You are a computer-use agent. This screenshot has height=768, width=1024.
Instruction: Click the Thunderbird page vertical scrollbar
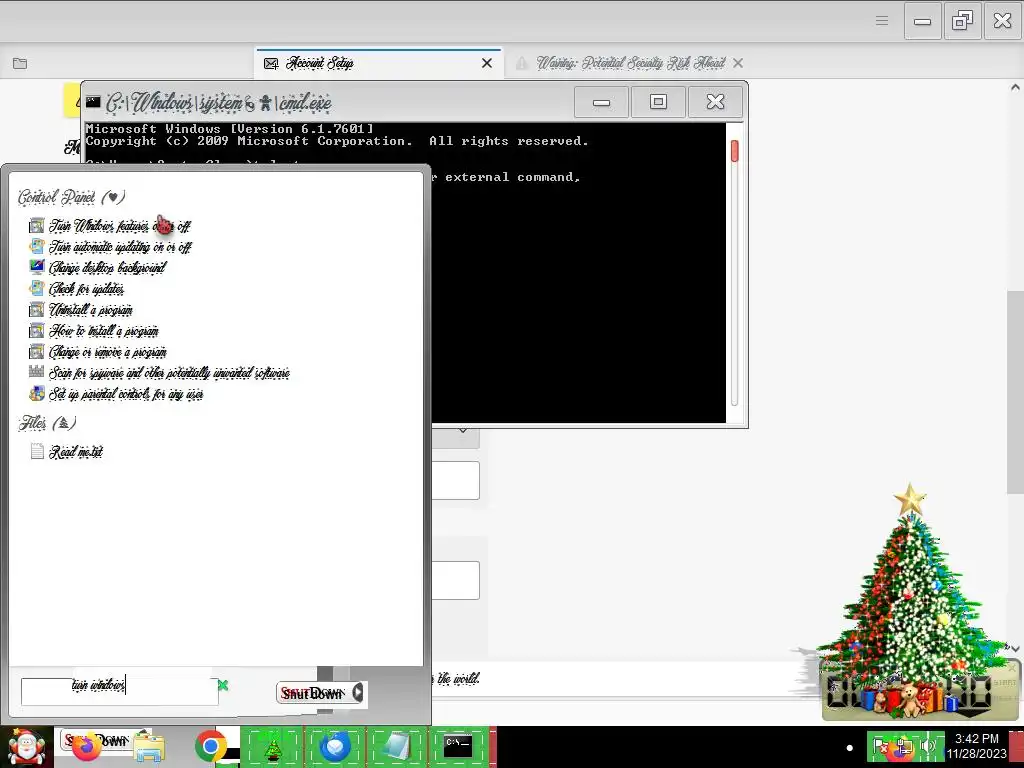1015,392
